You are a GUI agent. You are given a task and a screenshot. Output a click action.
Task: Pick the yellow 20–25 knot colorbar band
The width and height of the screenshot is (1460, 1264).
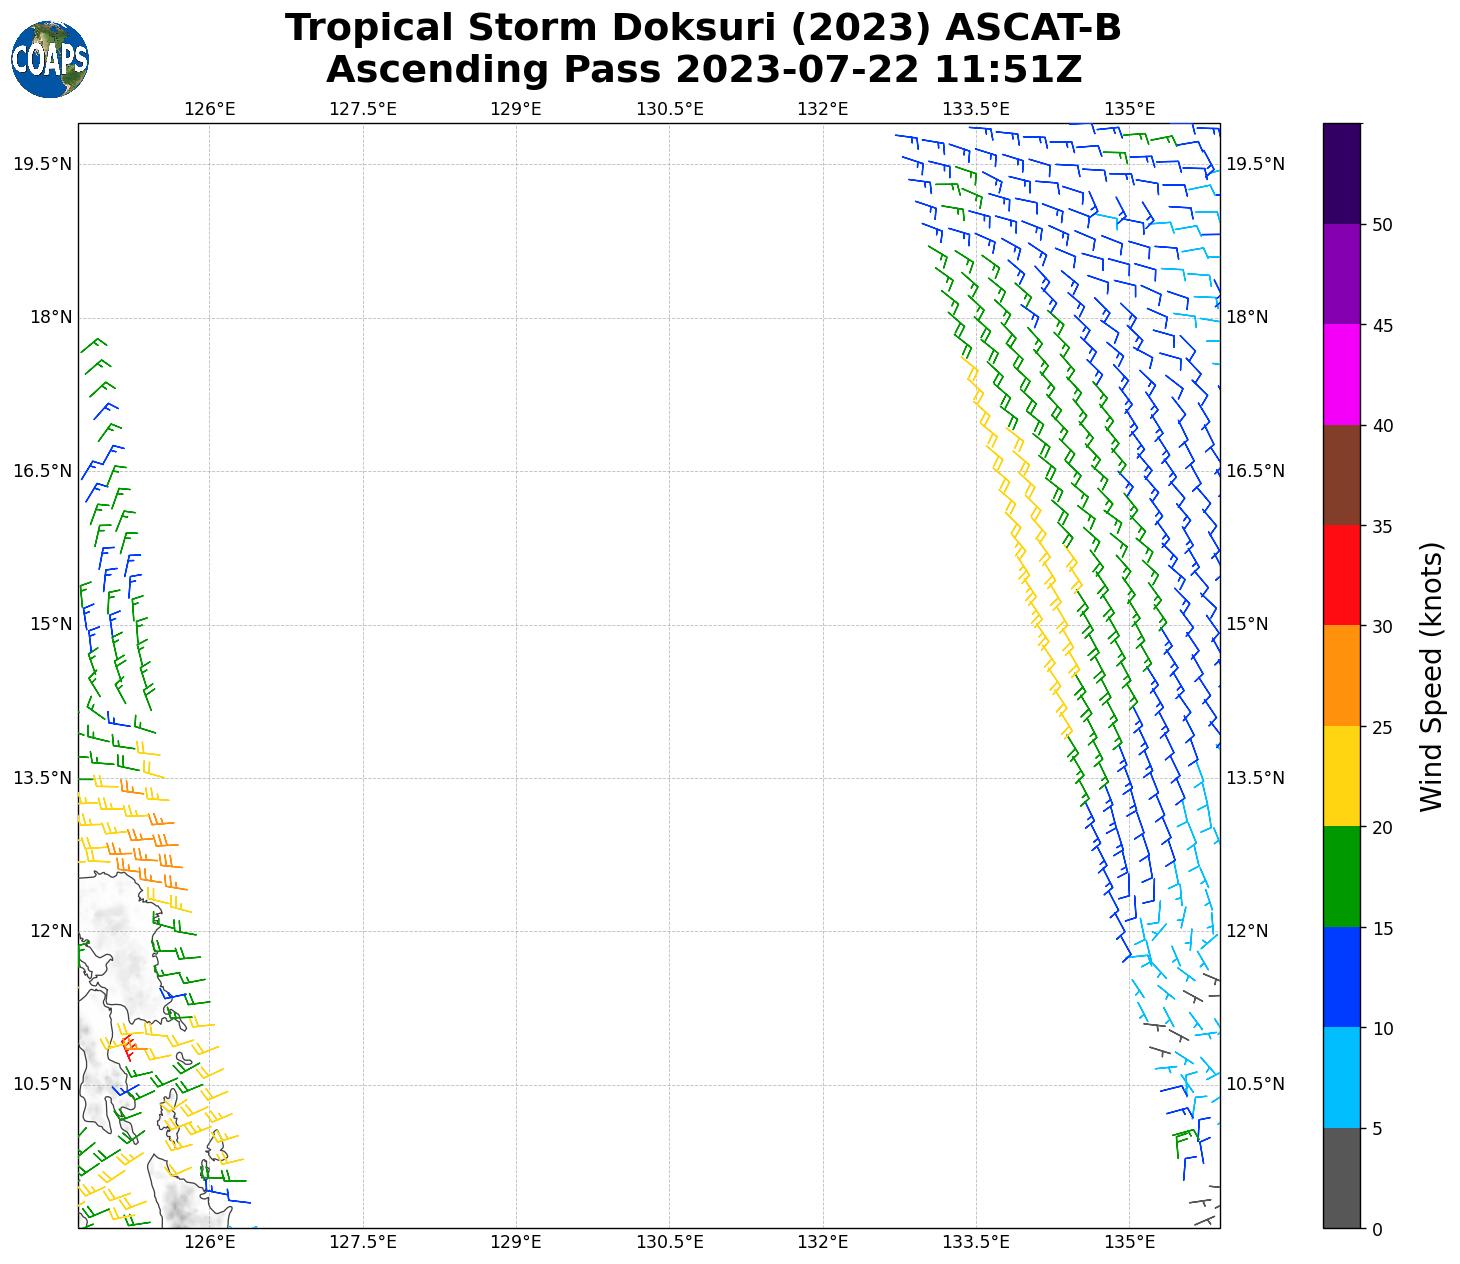point(1341,776)
